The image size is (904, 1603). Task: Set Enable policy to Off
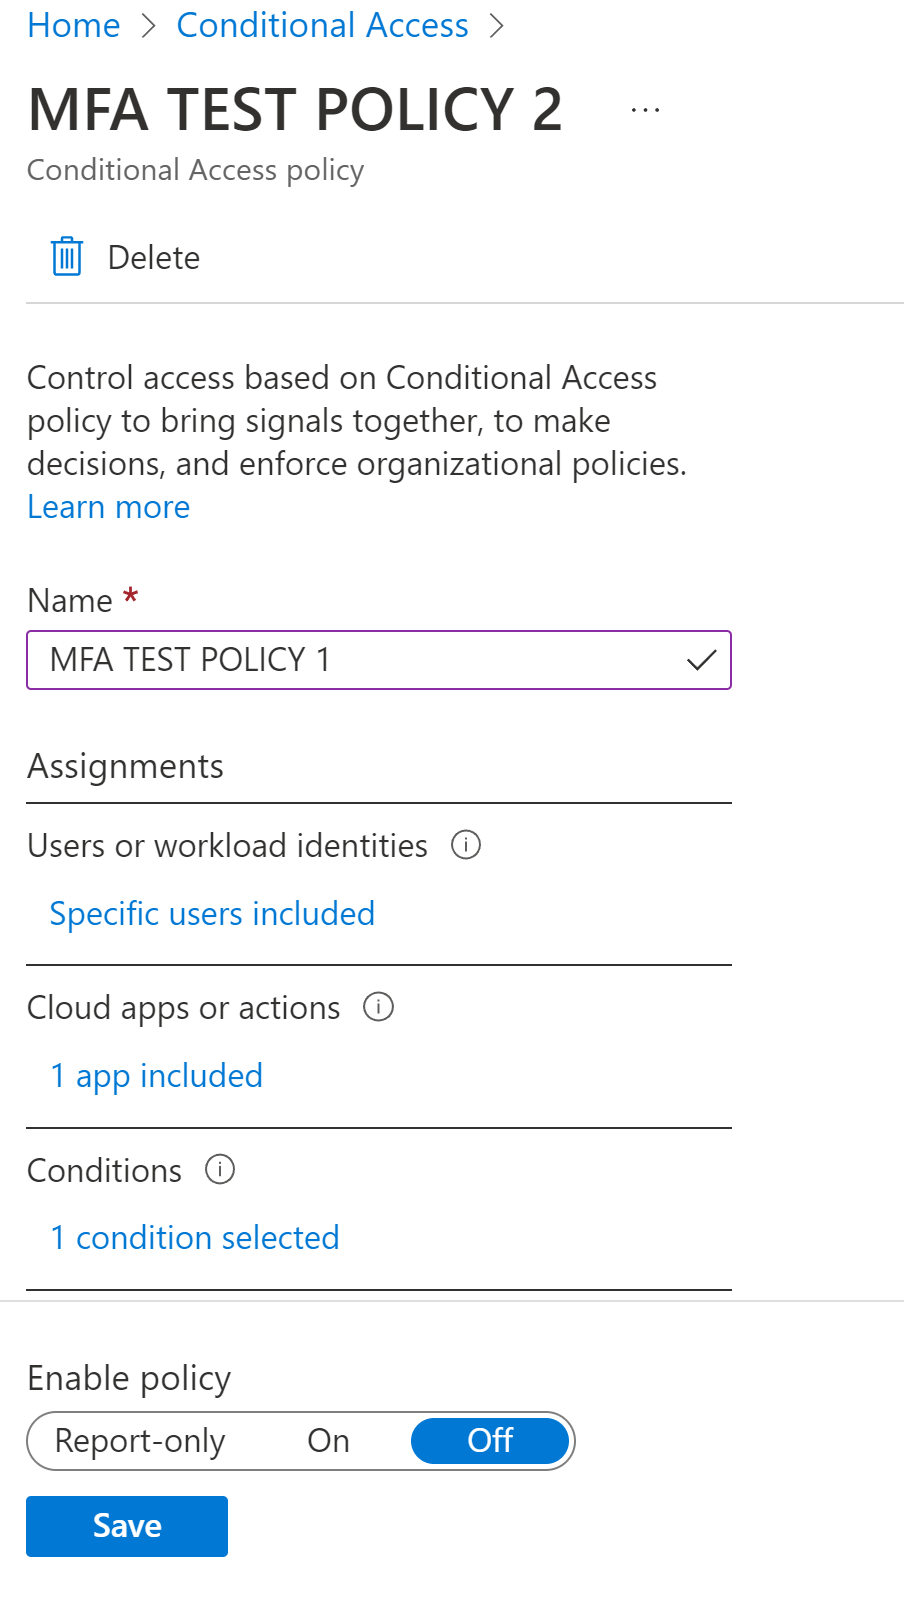pos(490,1441)
